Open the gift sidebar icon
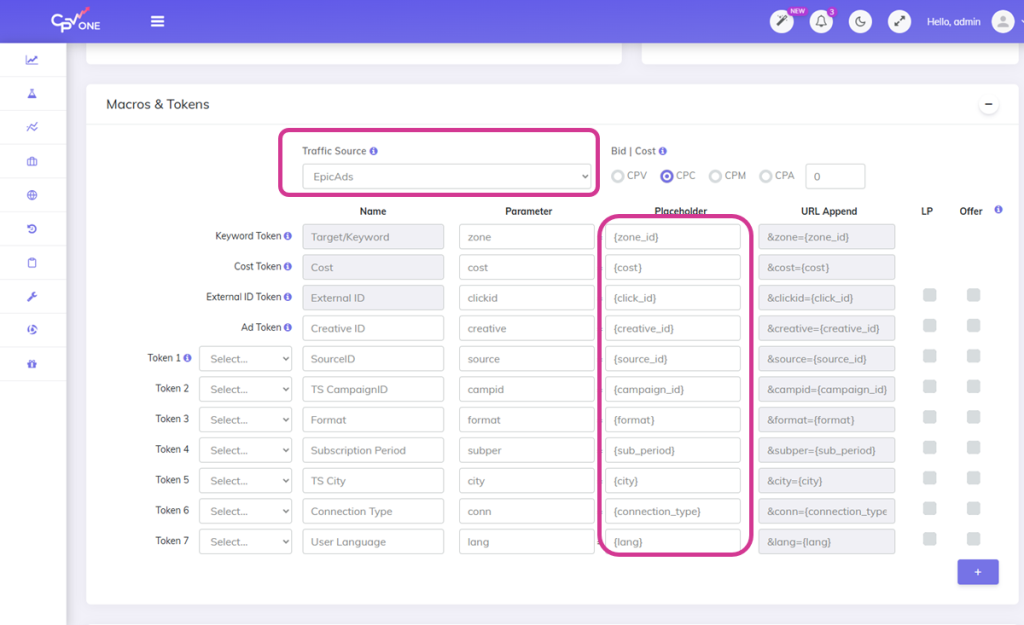The image size is (1024, 625). (32, 364)
